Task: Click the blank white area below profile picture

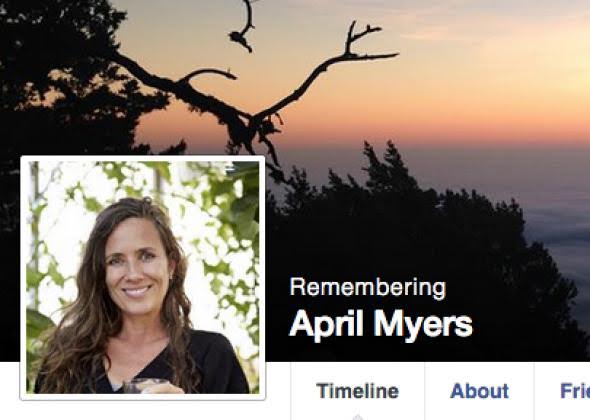Action: pos(143,411)
